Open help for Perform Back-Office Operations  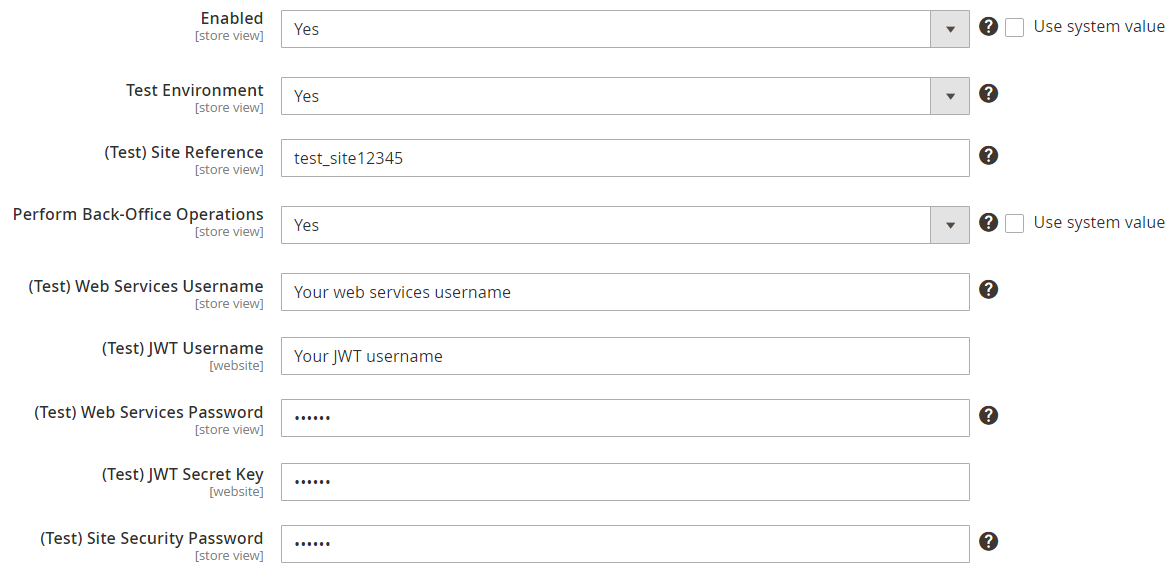pyautogui.click(x=988, y=223)
